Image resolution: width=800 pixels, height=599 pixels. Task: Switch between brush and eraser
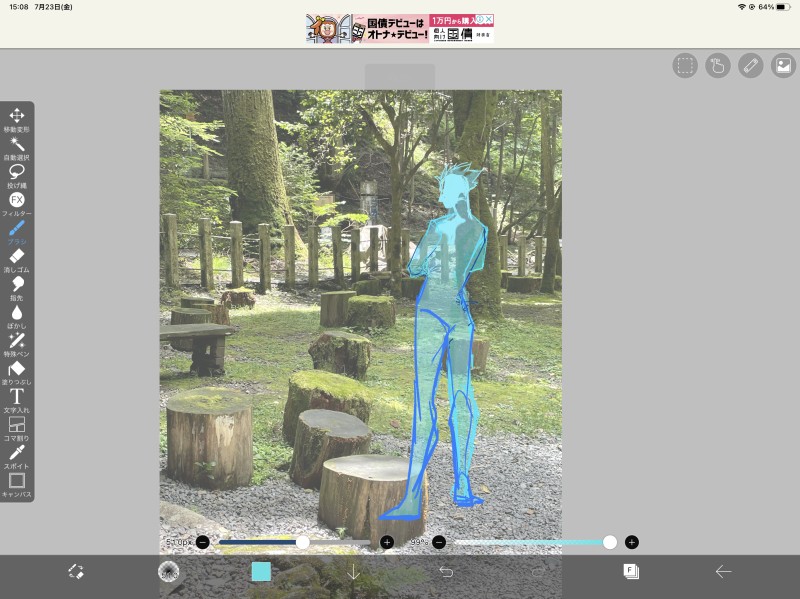click(76, 571)
